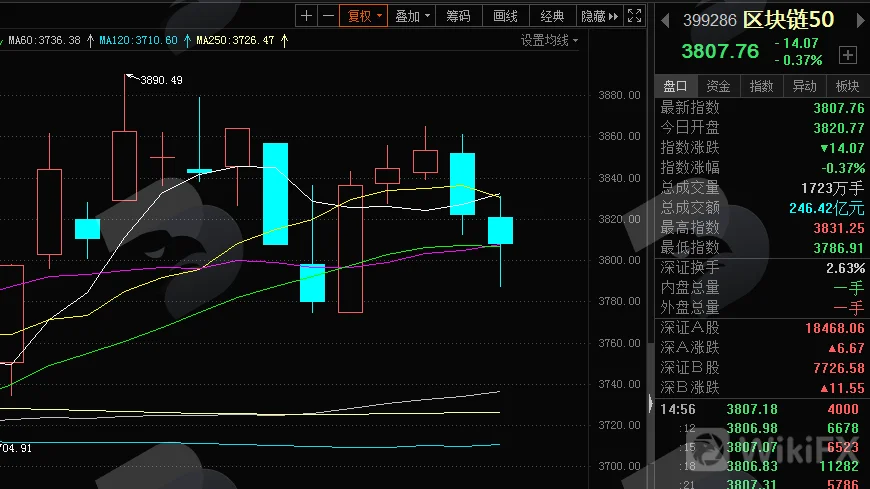The height and width of the screenshot is (489, 870).
Task: Switch to the 资金 tab
Action: point(718,86)
